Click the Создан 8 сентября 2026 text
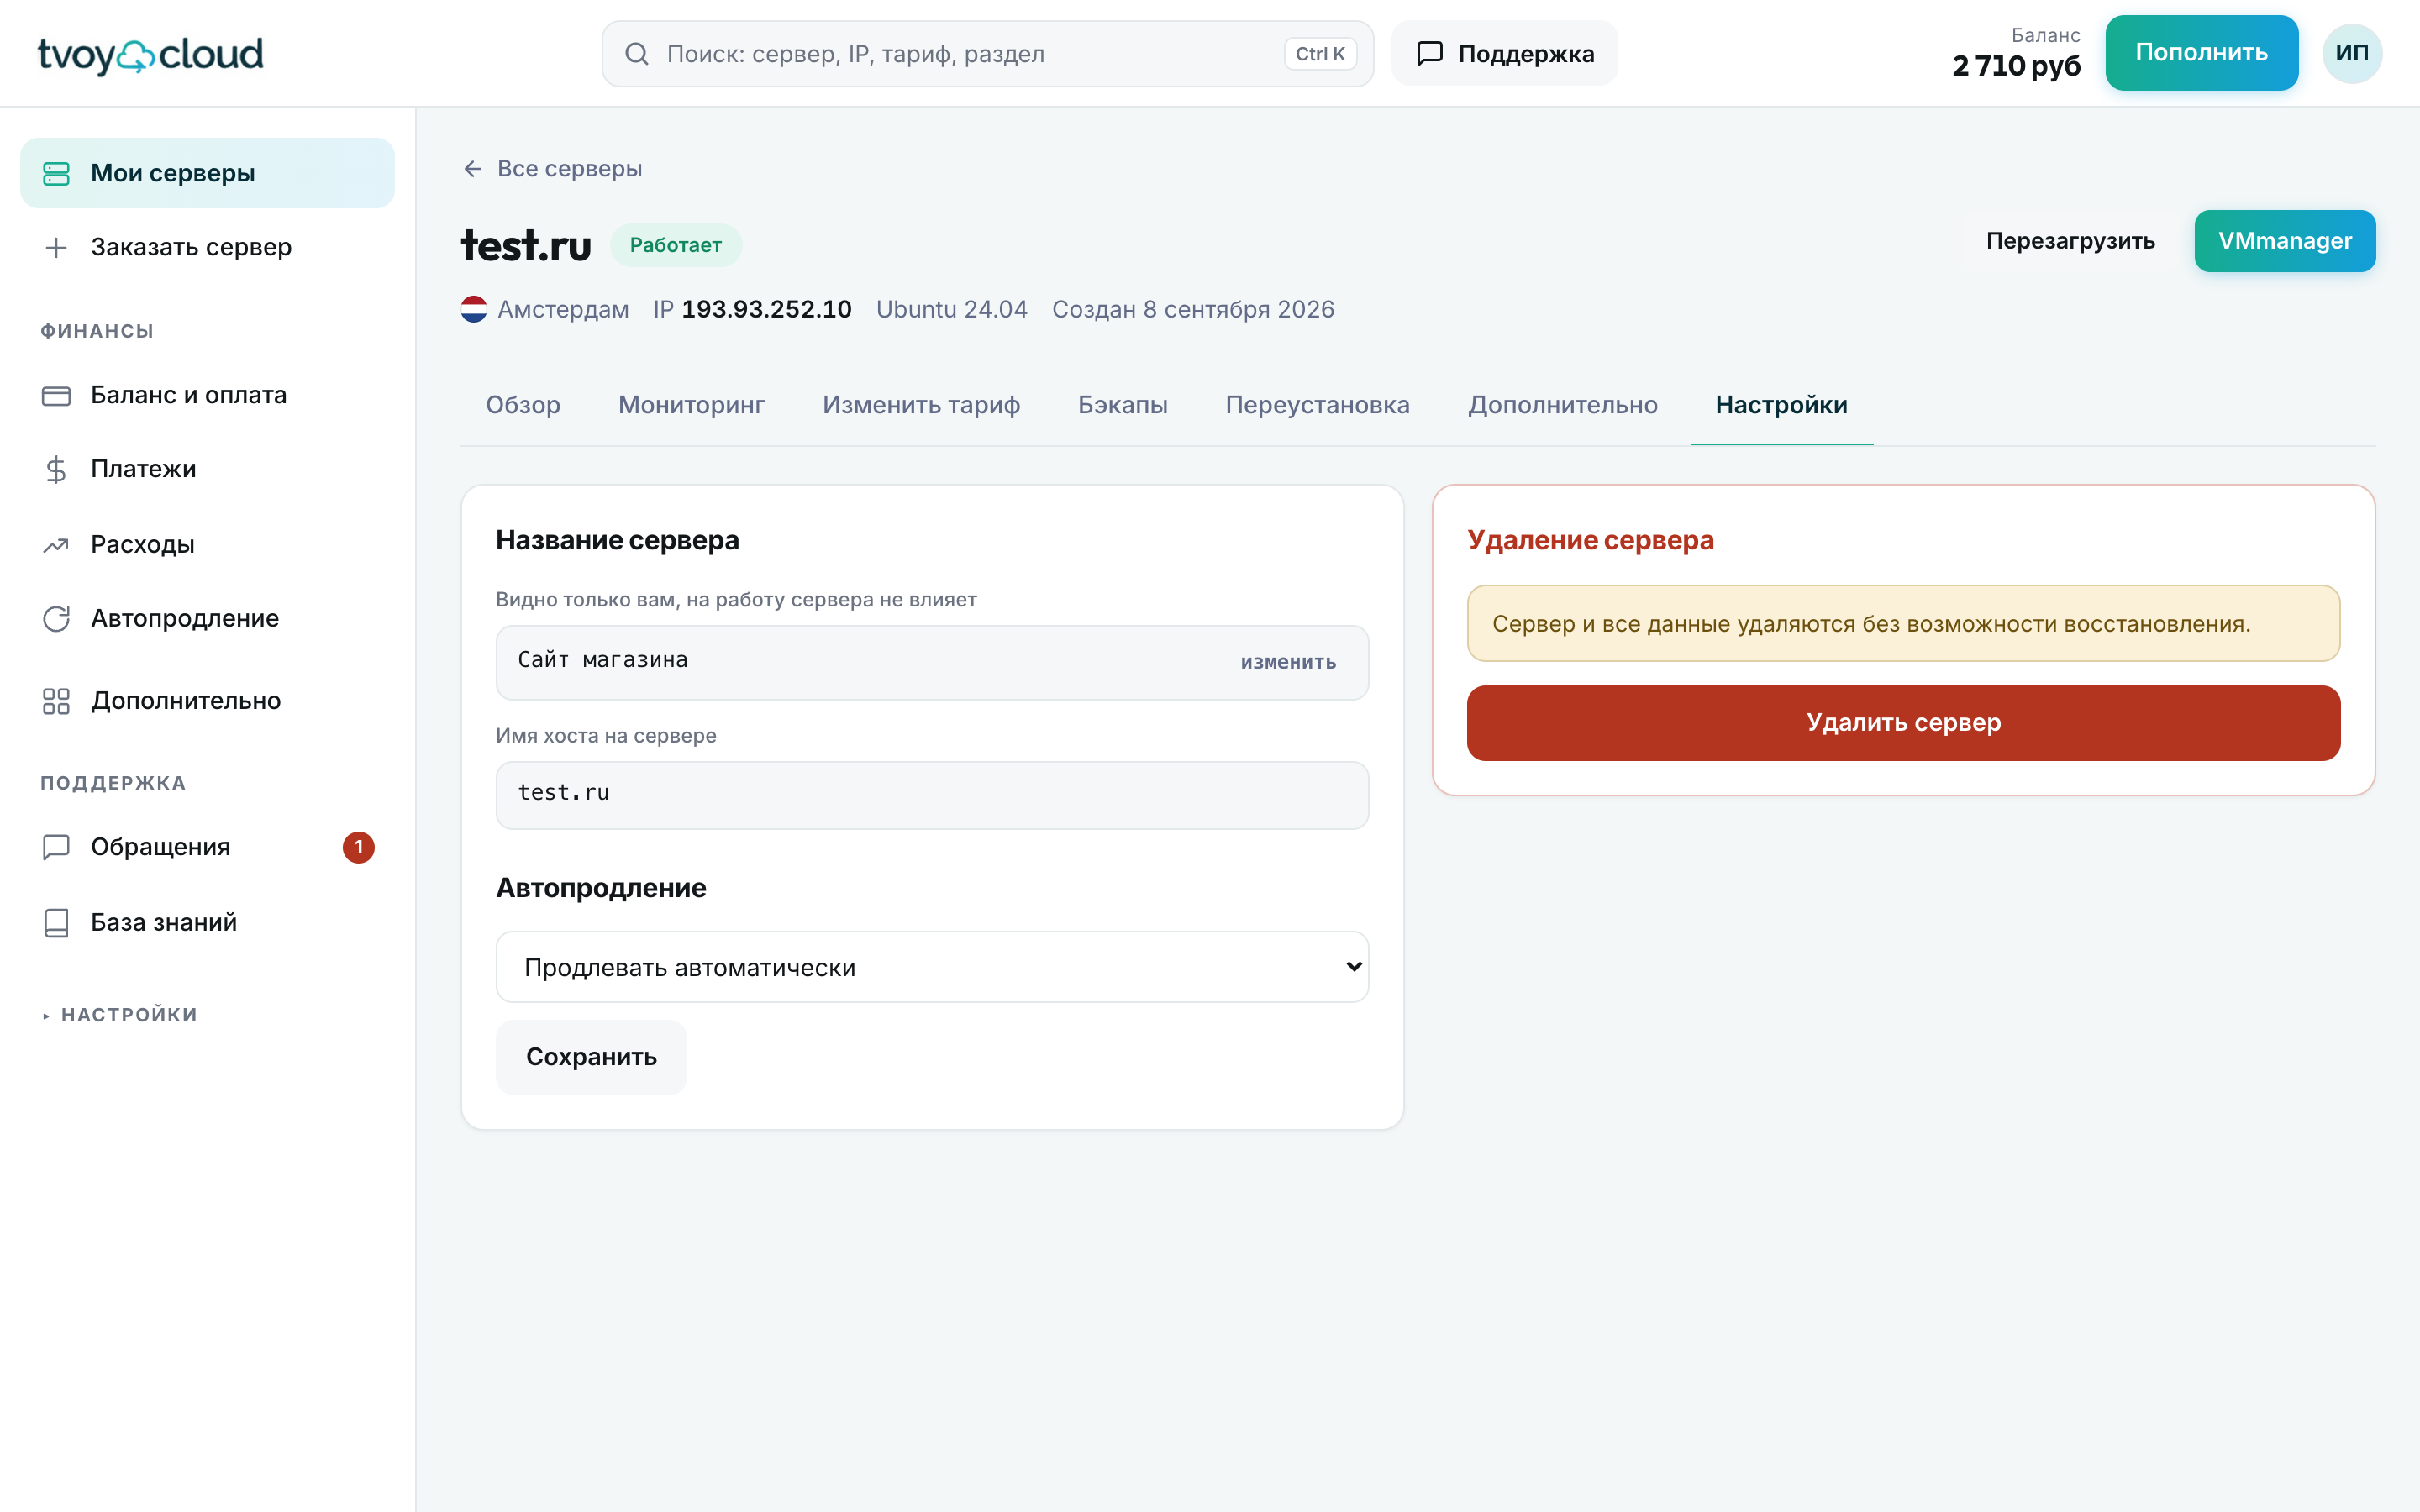The width and height of the screenshot is (2420, 1512). [x=1193, y=309]
